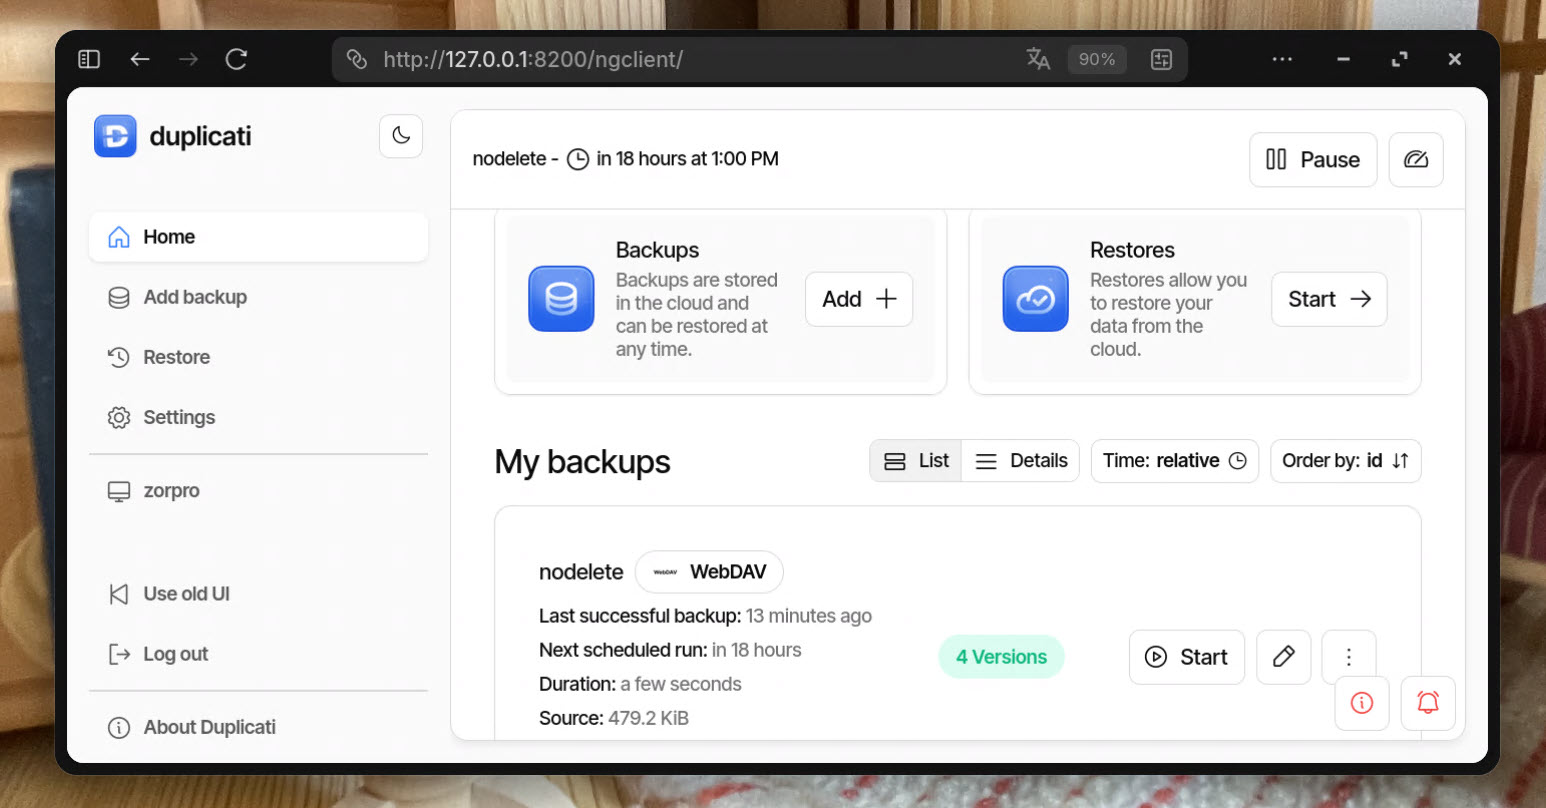Change the Time: relative display setting
The width and height of the screenshot is (1546, 808).
1174,461
